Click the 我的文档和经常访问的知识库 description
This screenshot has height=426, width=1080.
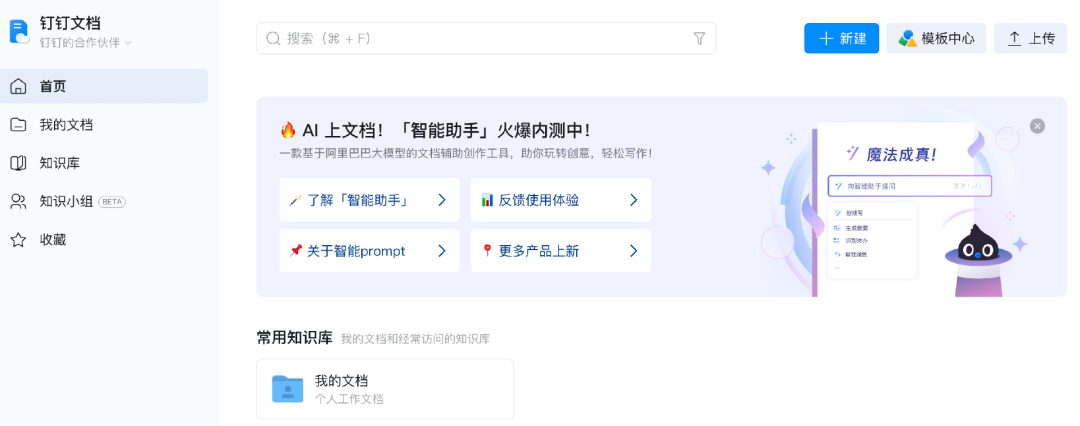(415, 339)
